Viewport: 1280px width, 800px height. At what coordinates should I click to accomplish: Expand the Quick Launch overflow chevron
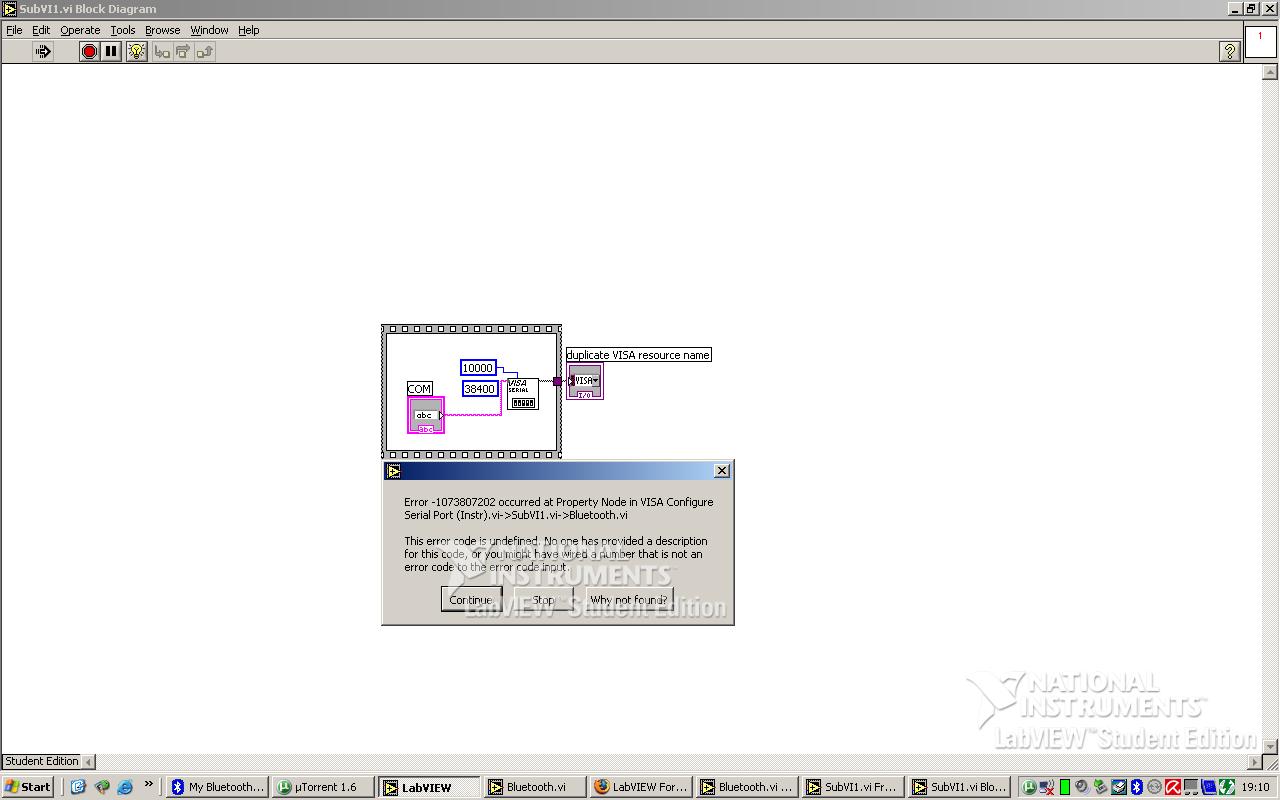[149, 785]
